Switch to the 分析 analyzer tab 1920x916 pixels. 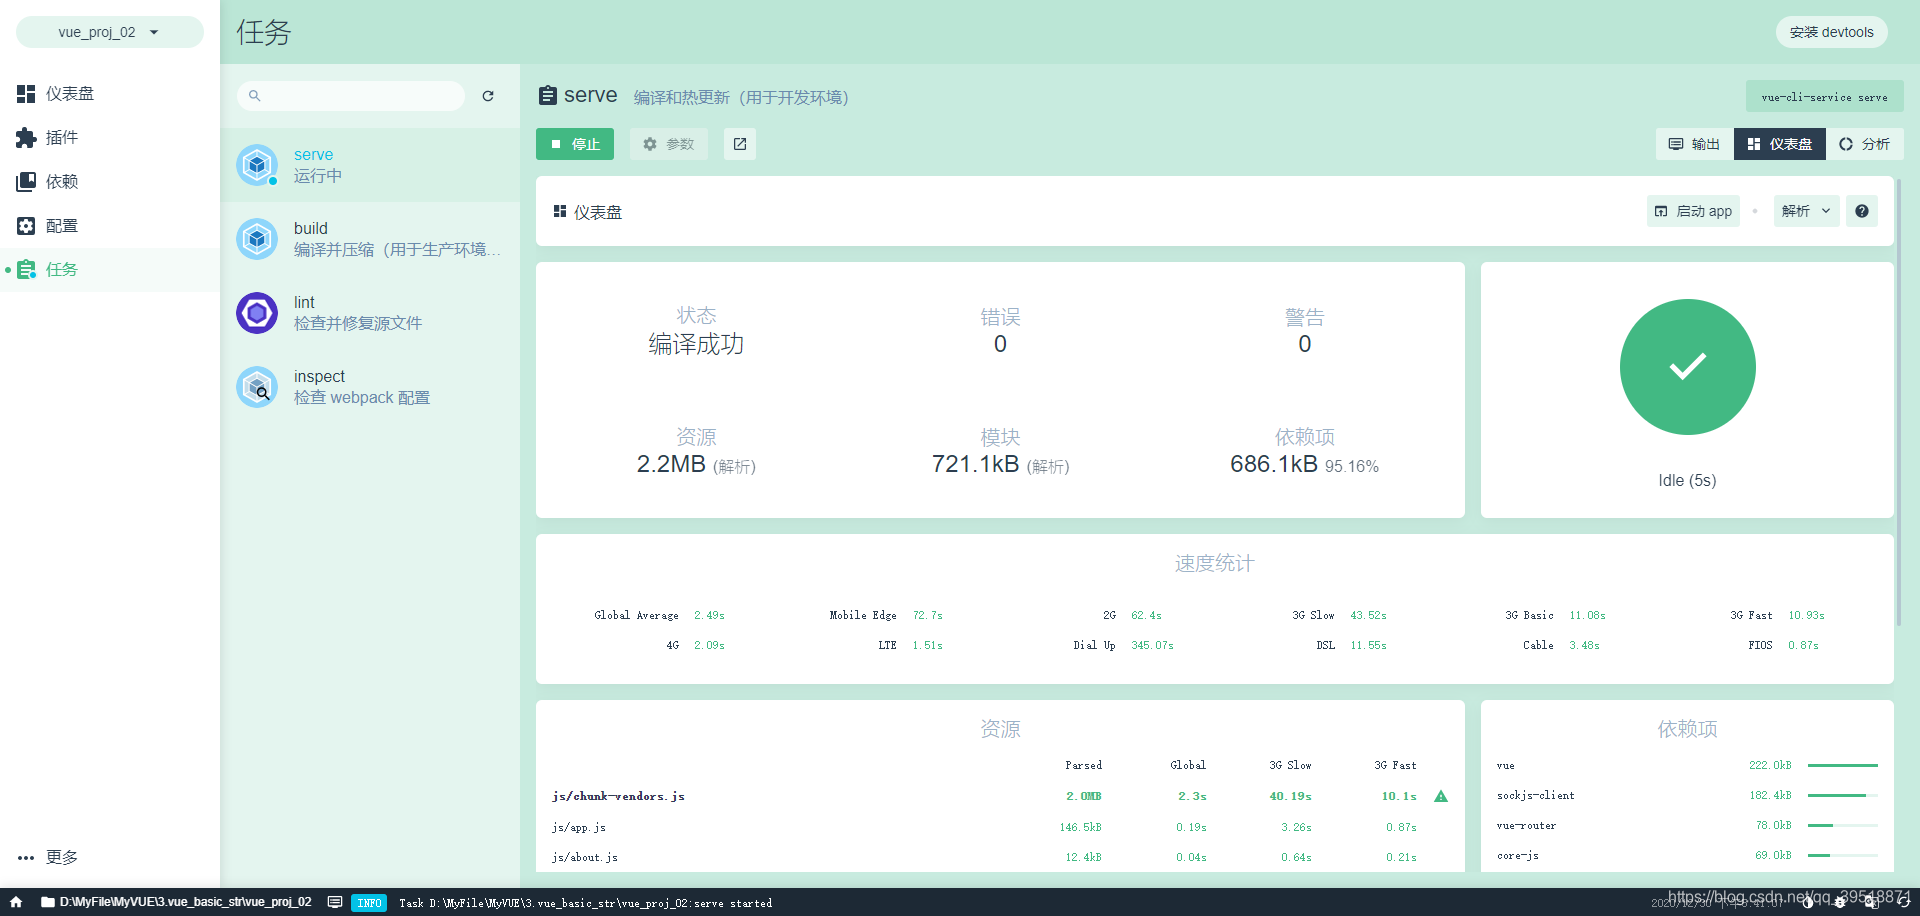1865,144
